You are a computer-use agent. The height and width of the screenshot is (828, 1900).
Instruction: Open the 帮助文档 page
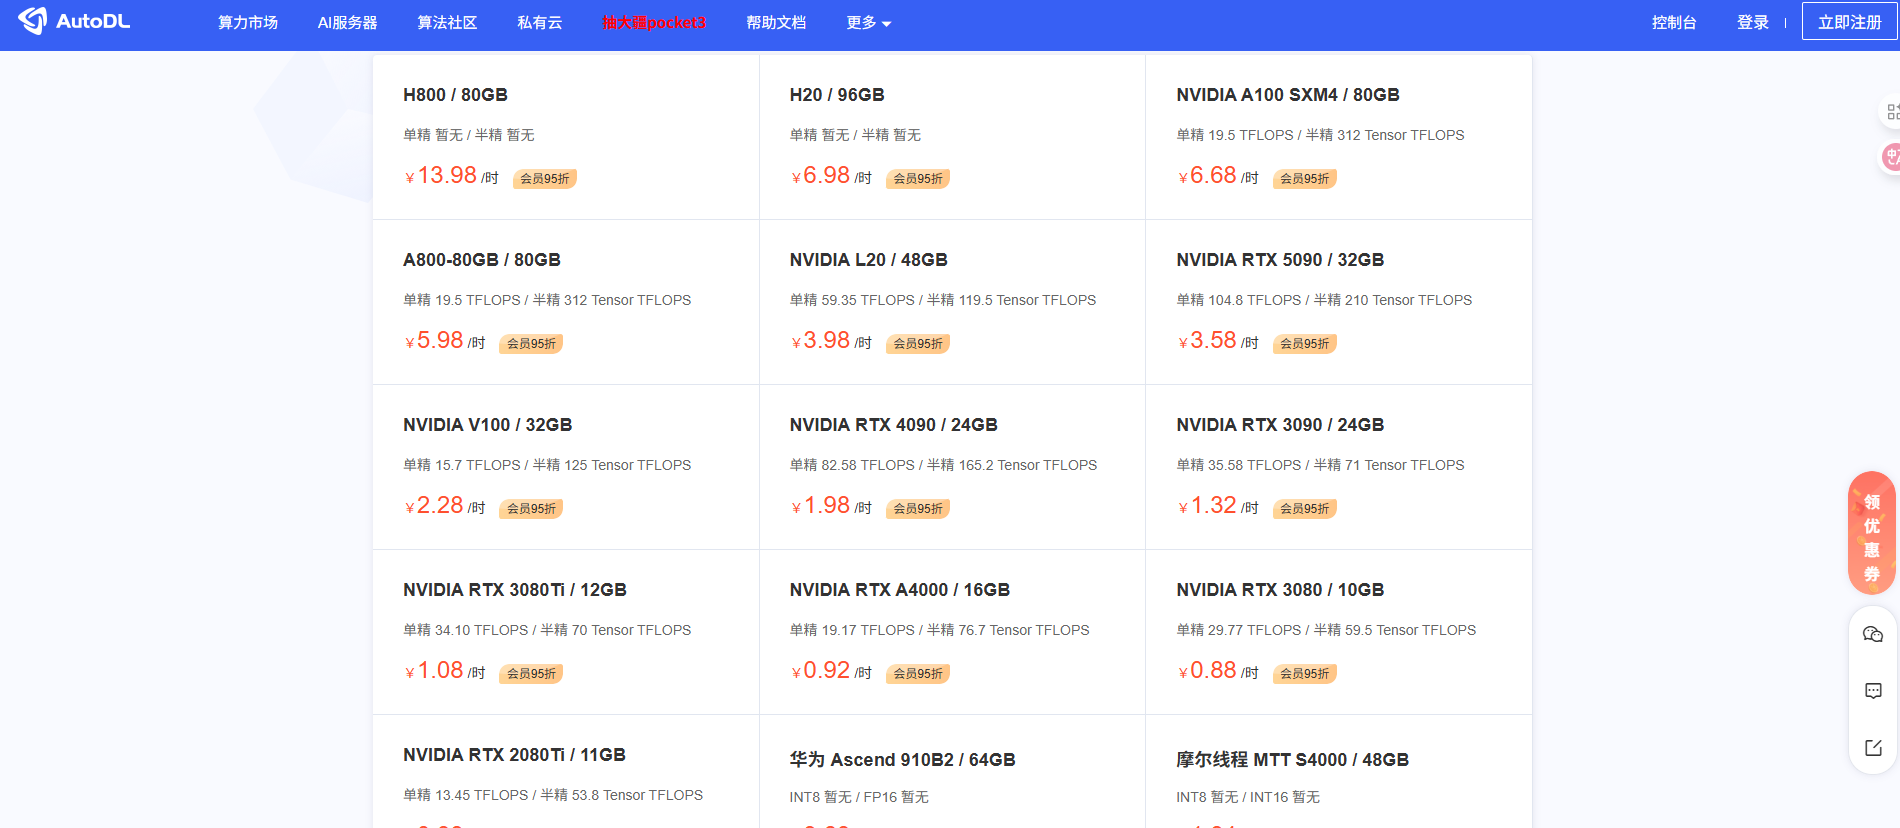776,22
